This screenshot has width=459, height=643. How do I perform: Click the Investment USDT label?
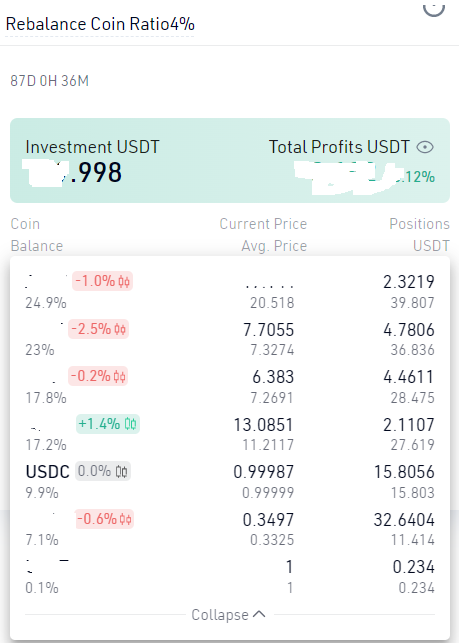click(x=92, y=147)
